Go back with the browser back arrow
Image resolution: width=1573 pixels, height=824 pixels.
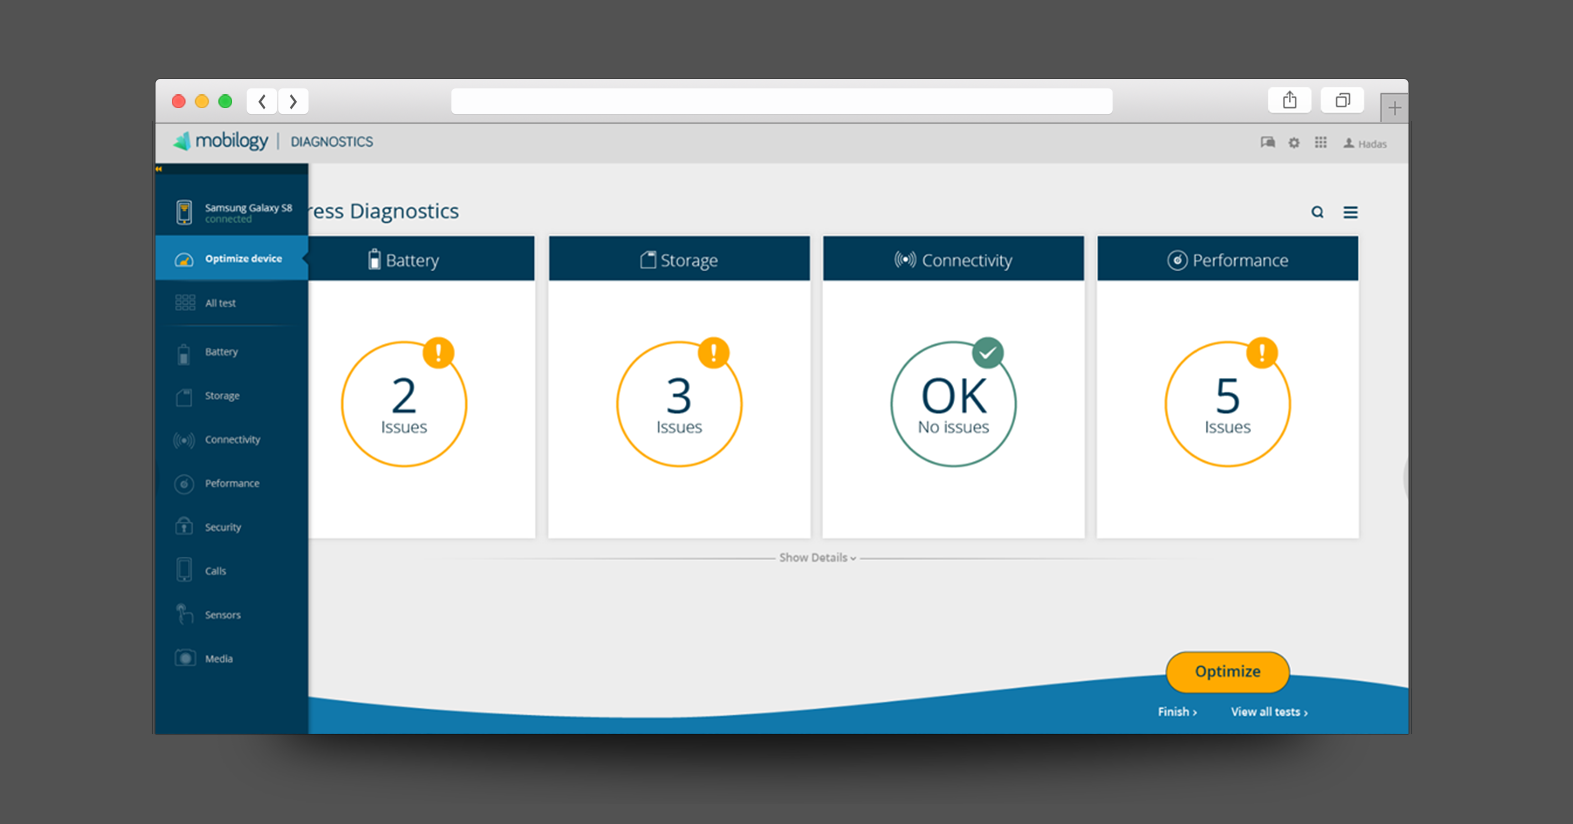pos(262,101)
